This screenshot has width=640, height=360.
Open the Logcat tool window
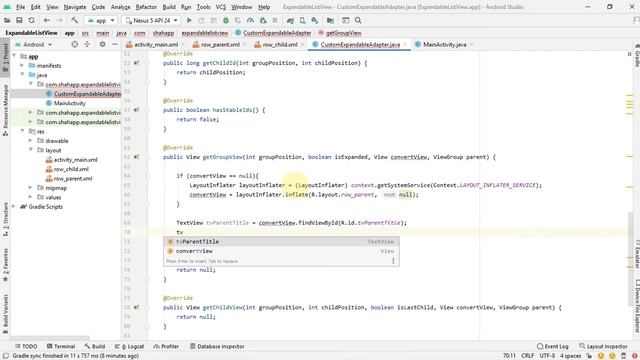(x=130, y=346)
